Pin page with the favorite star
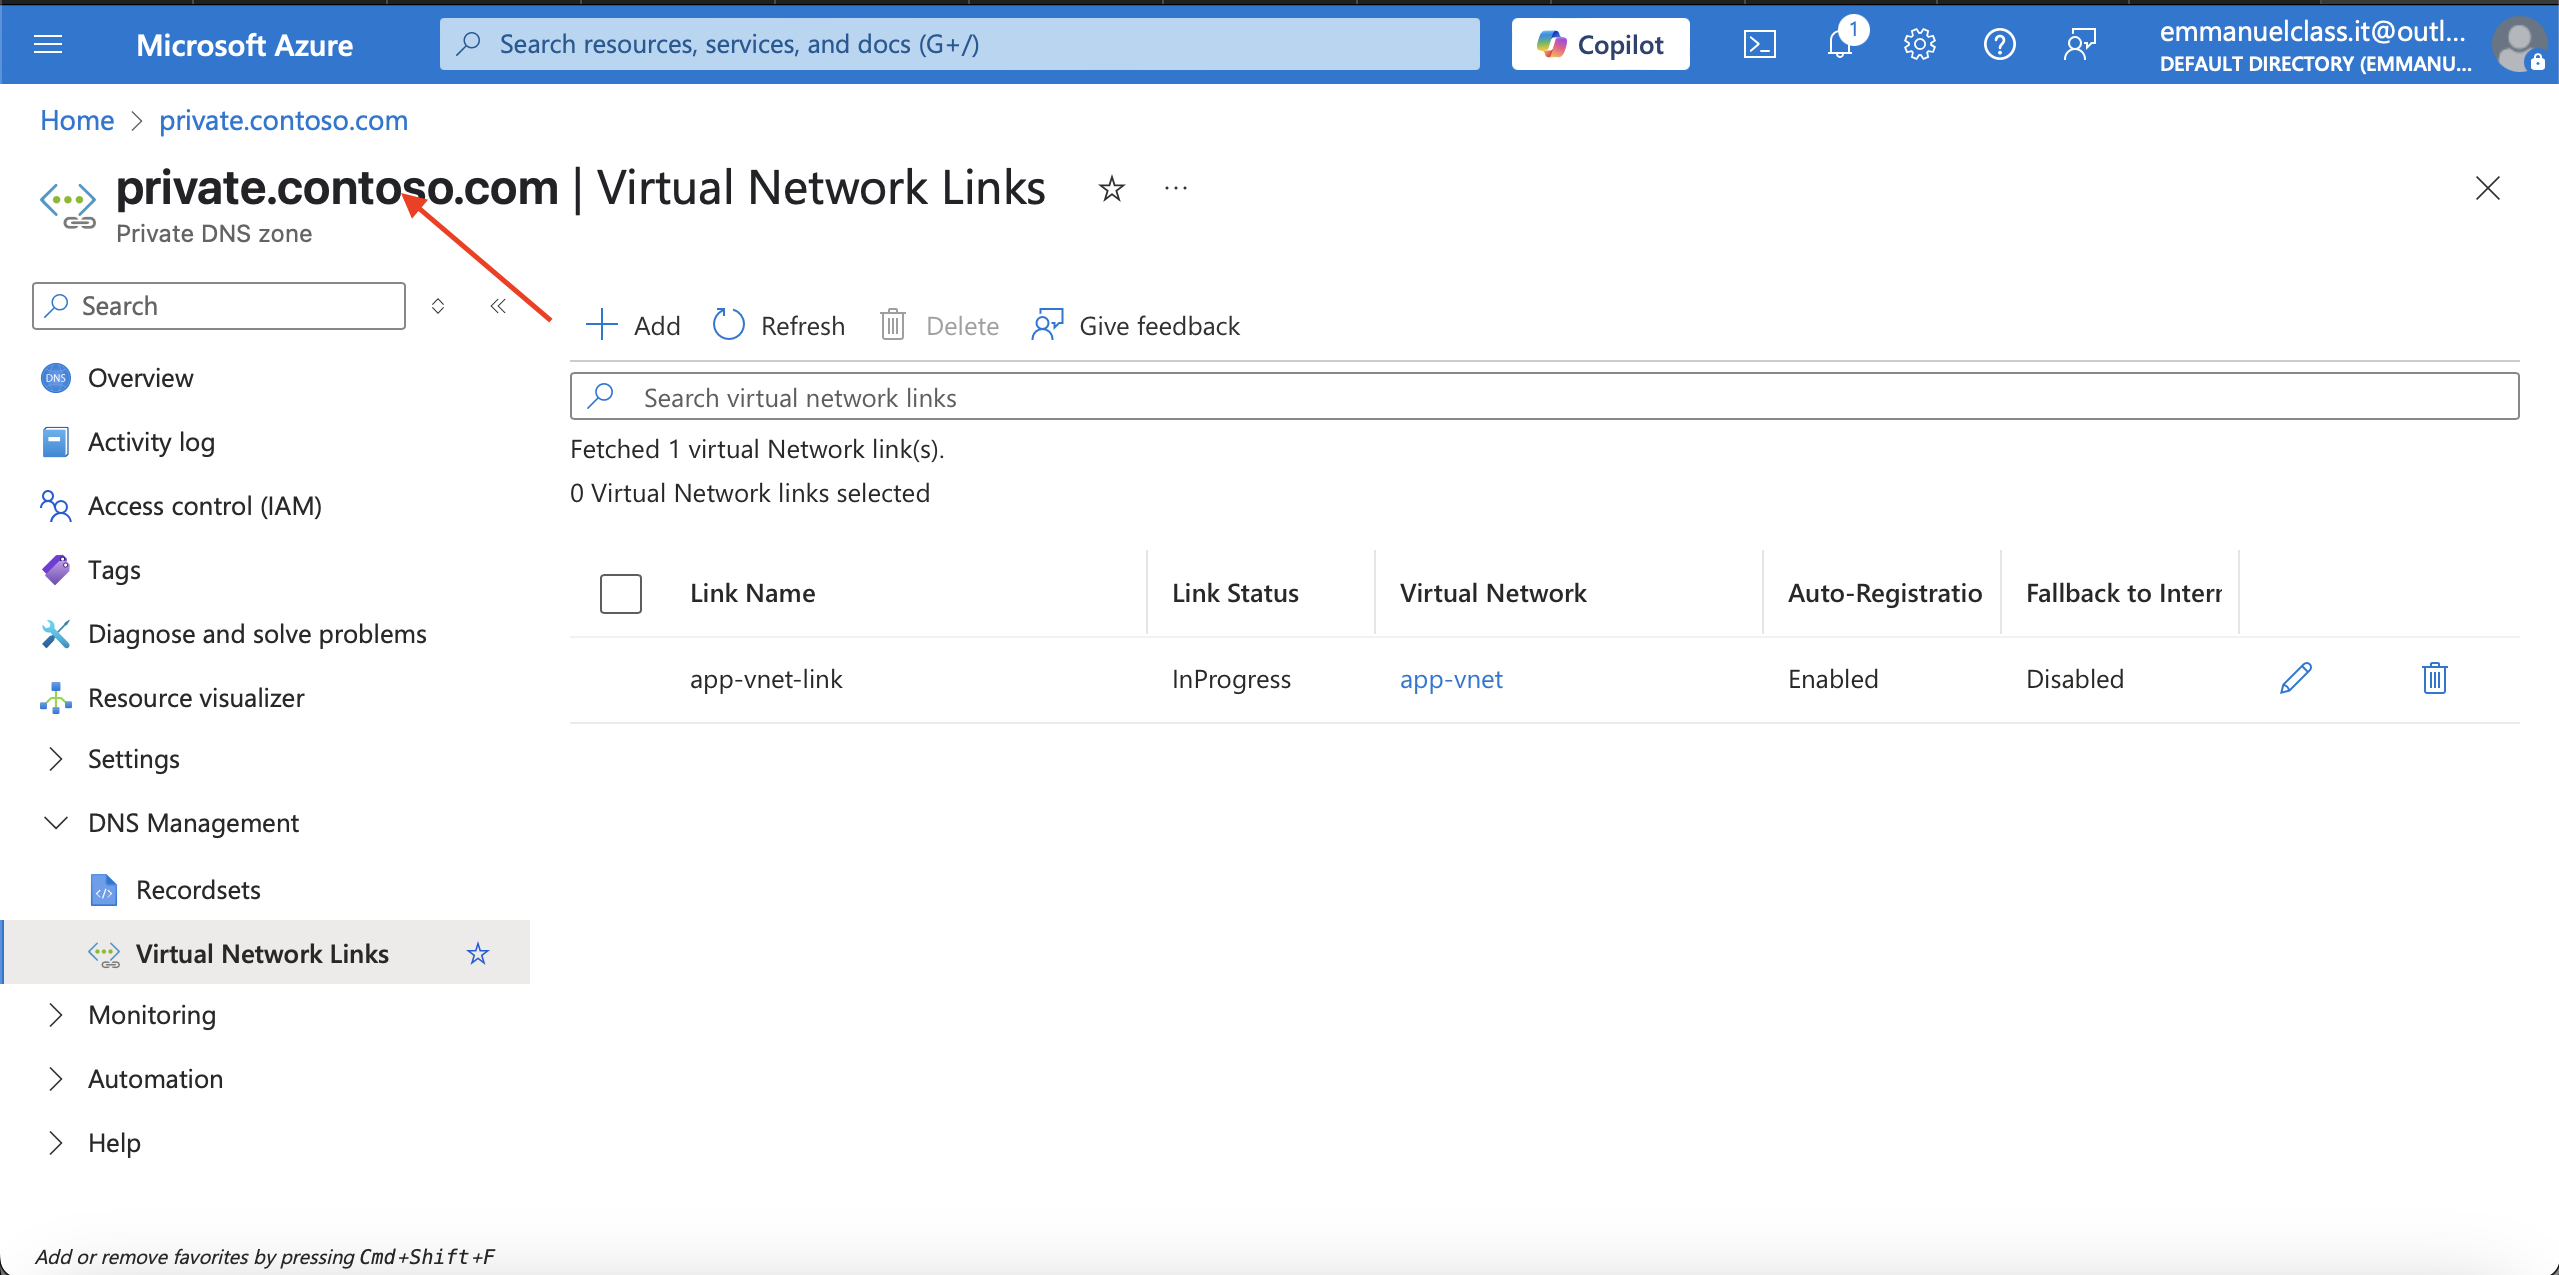 pos(1111,188)
